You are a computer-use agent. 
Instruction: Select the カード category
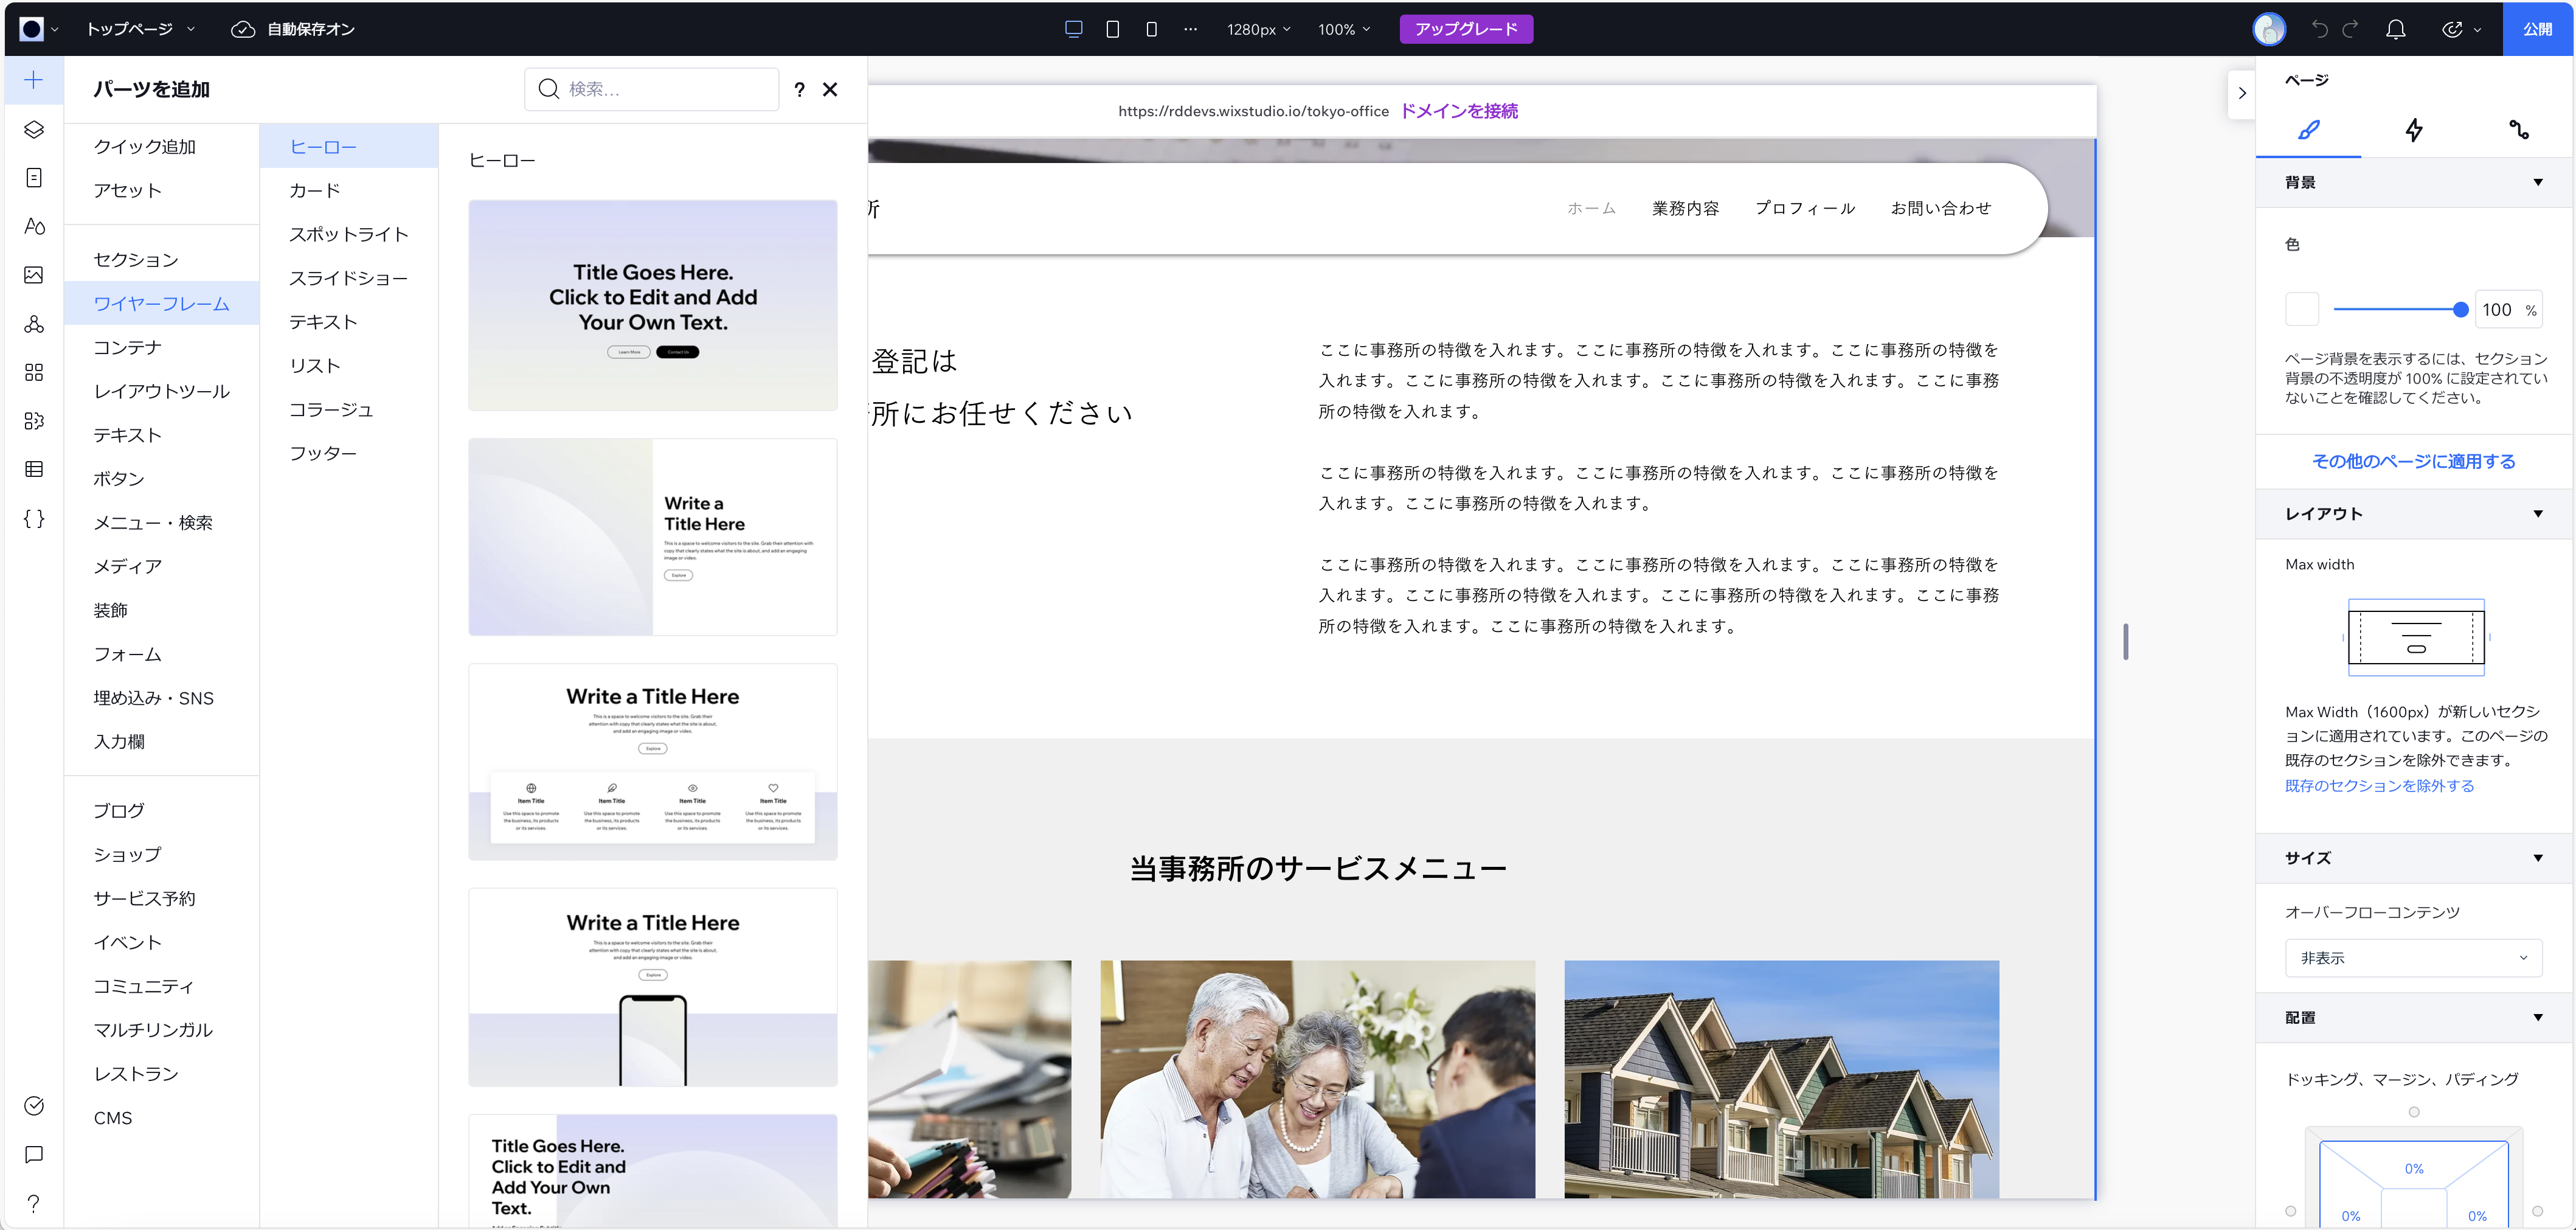click(349, 190)
